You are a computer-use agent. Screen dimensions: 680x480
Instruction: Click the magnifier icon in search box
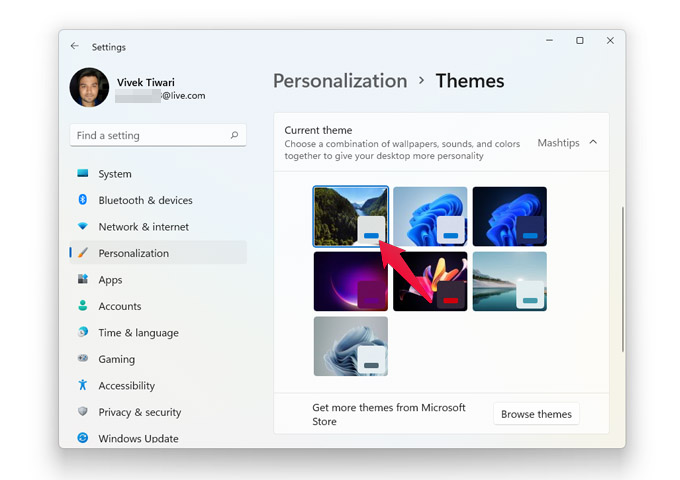pos(234,135)
